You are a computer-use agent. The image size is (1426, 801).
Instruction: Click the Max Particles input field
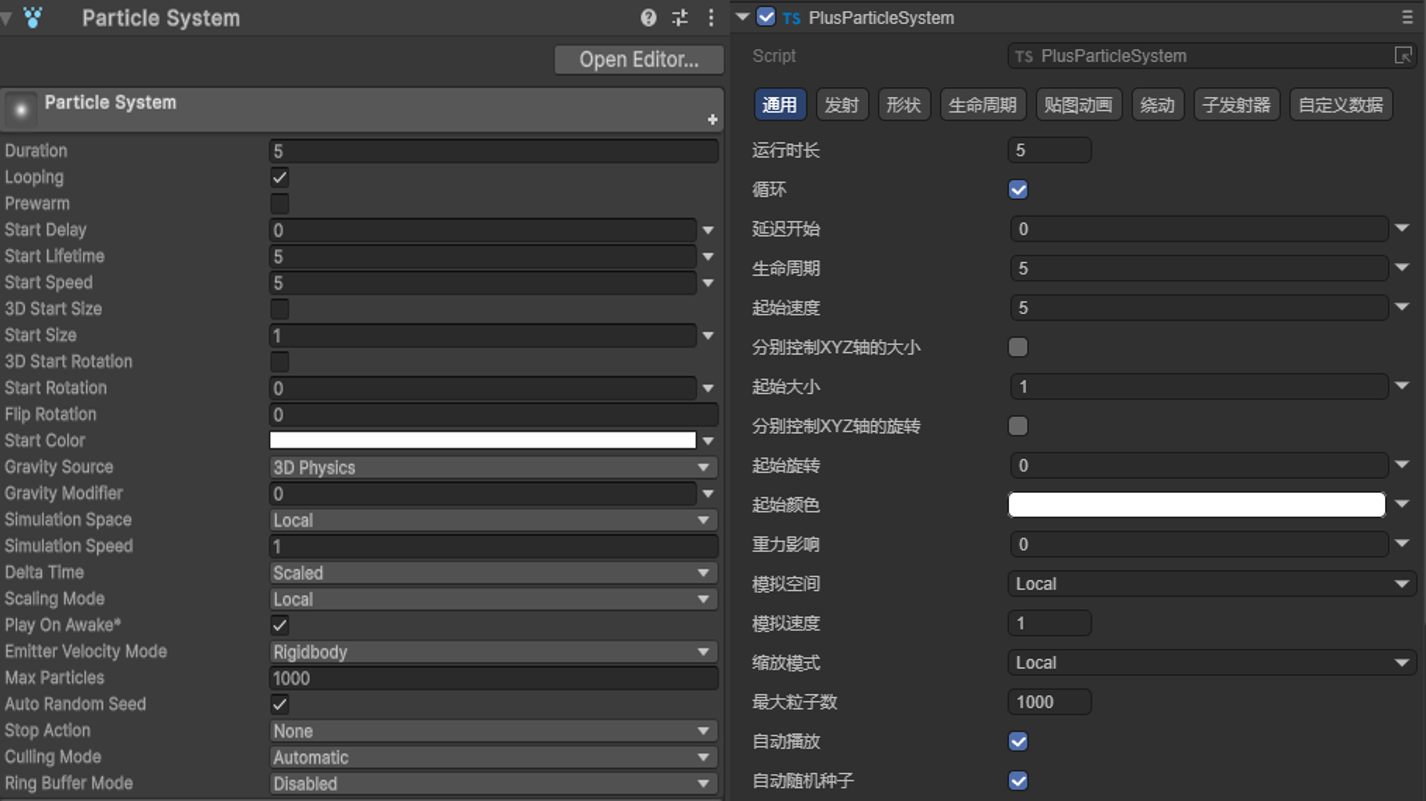[494, 678]
